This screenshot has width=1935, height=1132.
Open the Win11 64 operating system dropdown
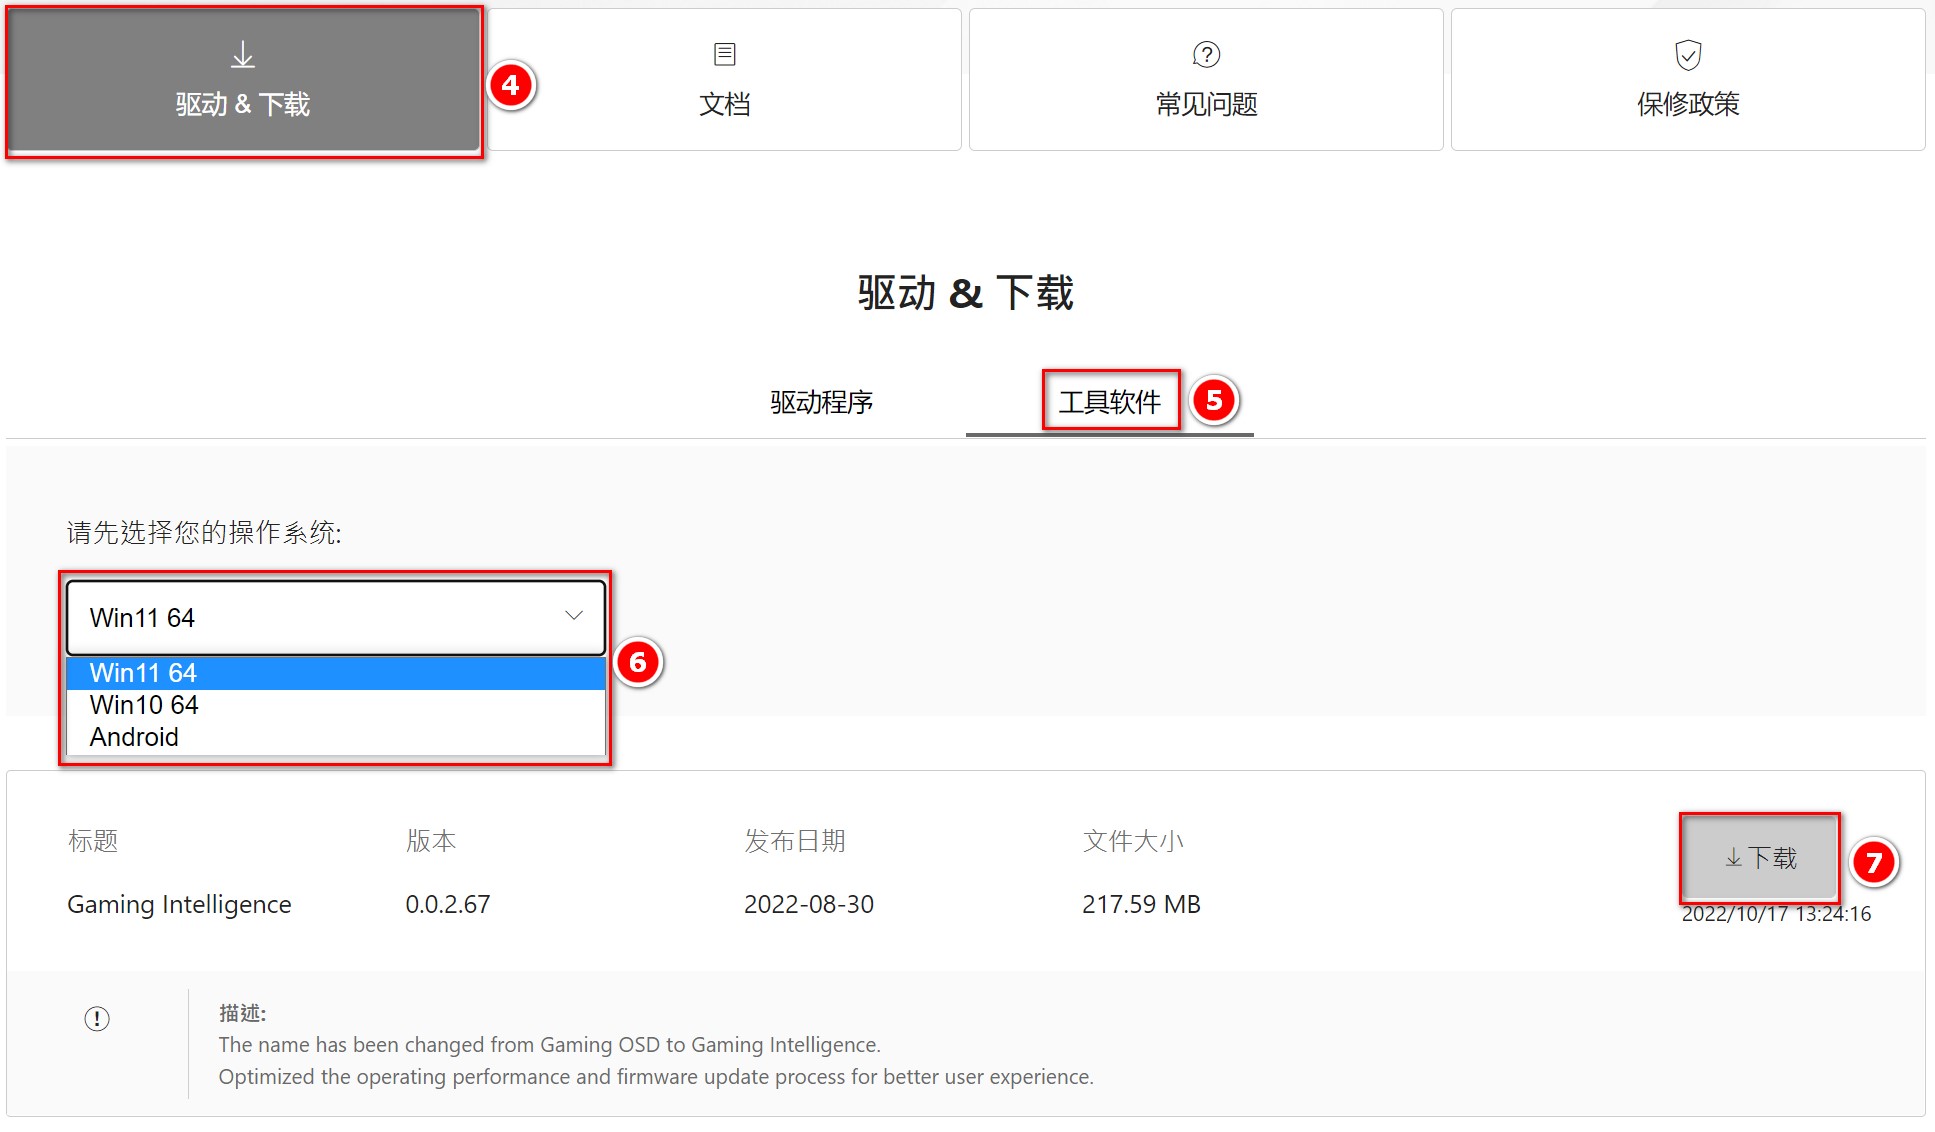(x=336, y=618)
